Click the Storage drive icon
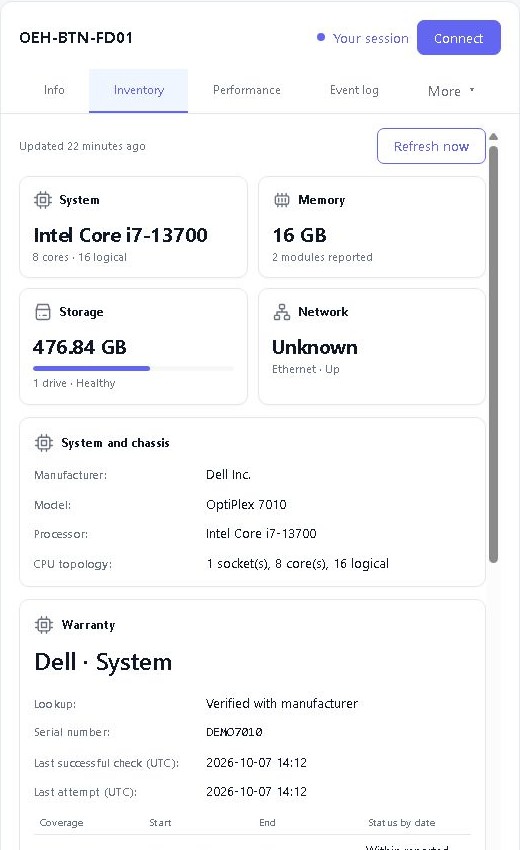520x850 pixels. [43, 312]
